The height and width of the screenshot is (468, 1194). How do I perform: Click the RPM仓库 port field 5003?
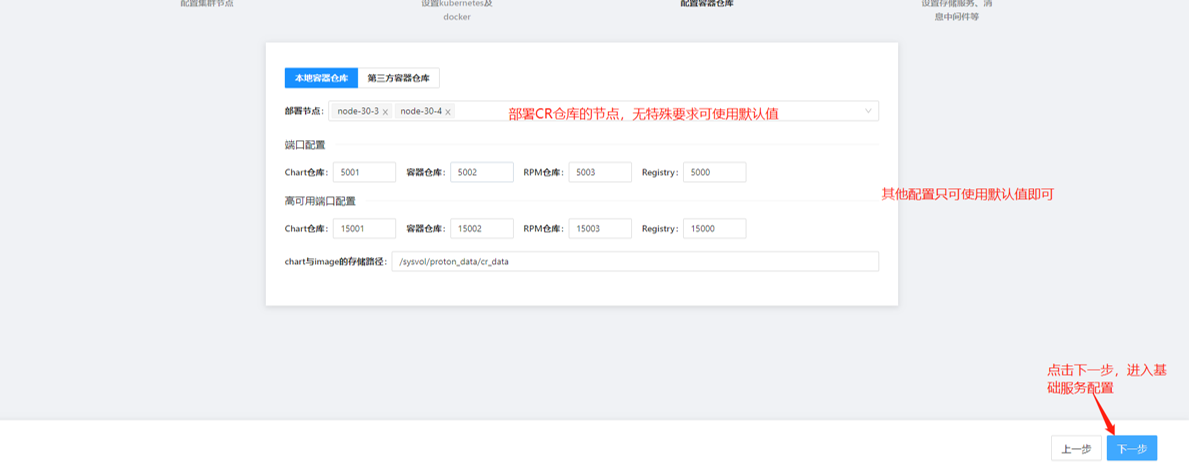click(599, 172)
